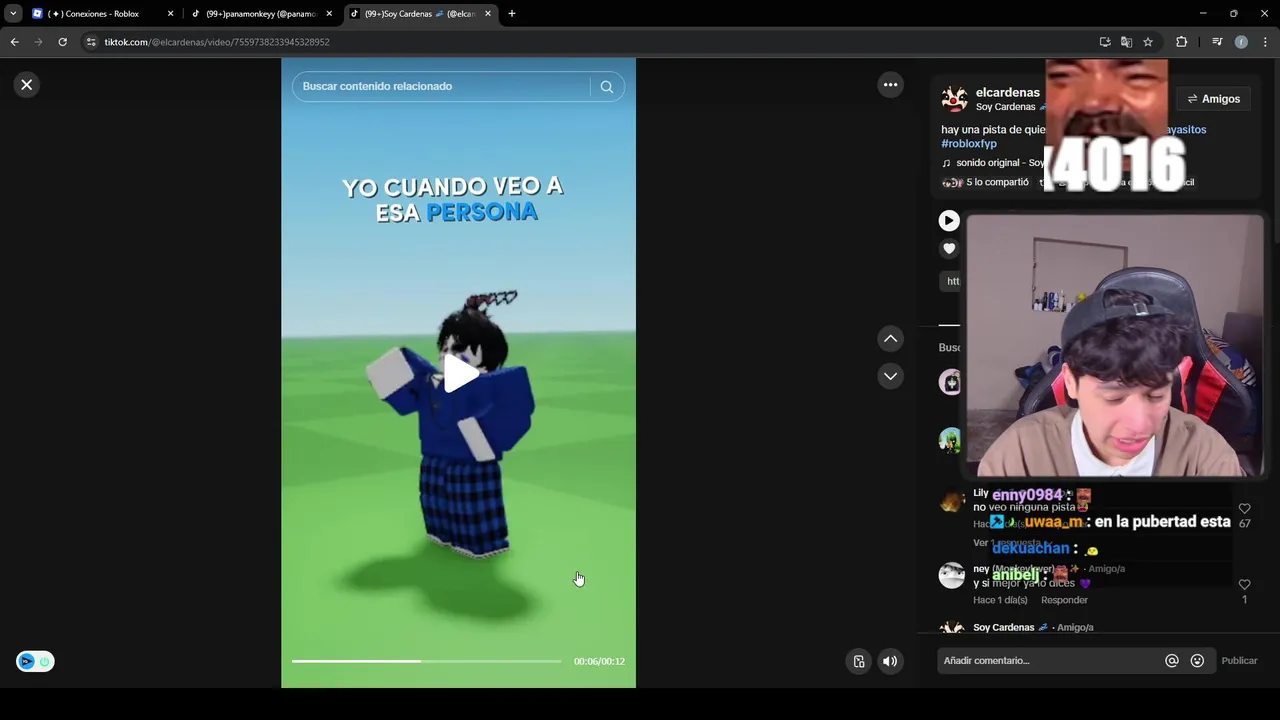Click the round play icon above the heart
This screenshot has width=1280, height=720.
click(949, 221)
